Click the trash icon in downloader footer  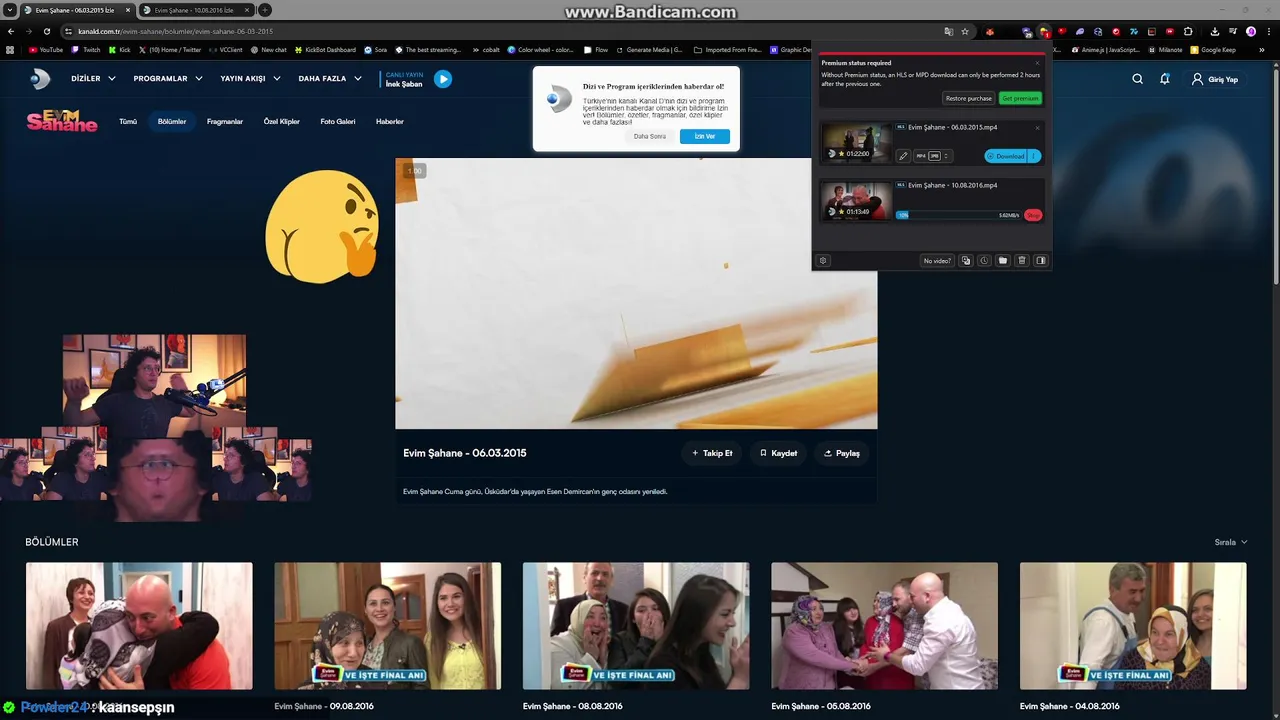[1021, 260]
